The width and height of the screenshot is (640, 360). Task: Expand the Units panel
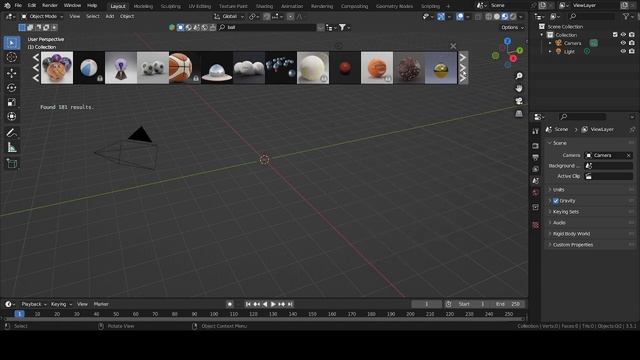[590, 190]
